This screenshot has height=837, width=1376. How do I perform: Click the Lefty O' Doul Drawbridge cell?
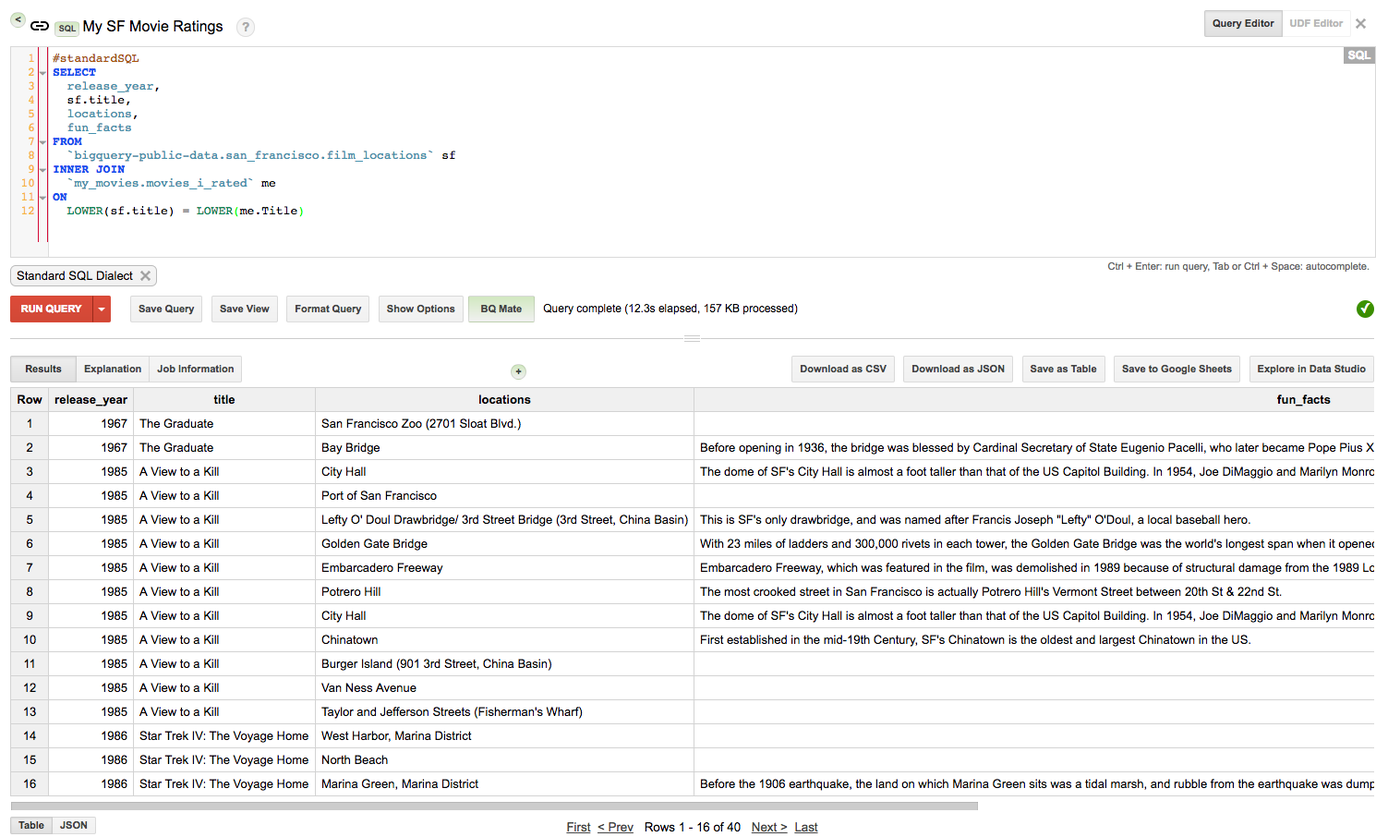point(504,520)
